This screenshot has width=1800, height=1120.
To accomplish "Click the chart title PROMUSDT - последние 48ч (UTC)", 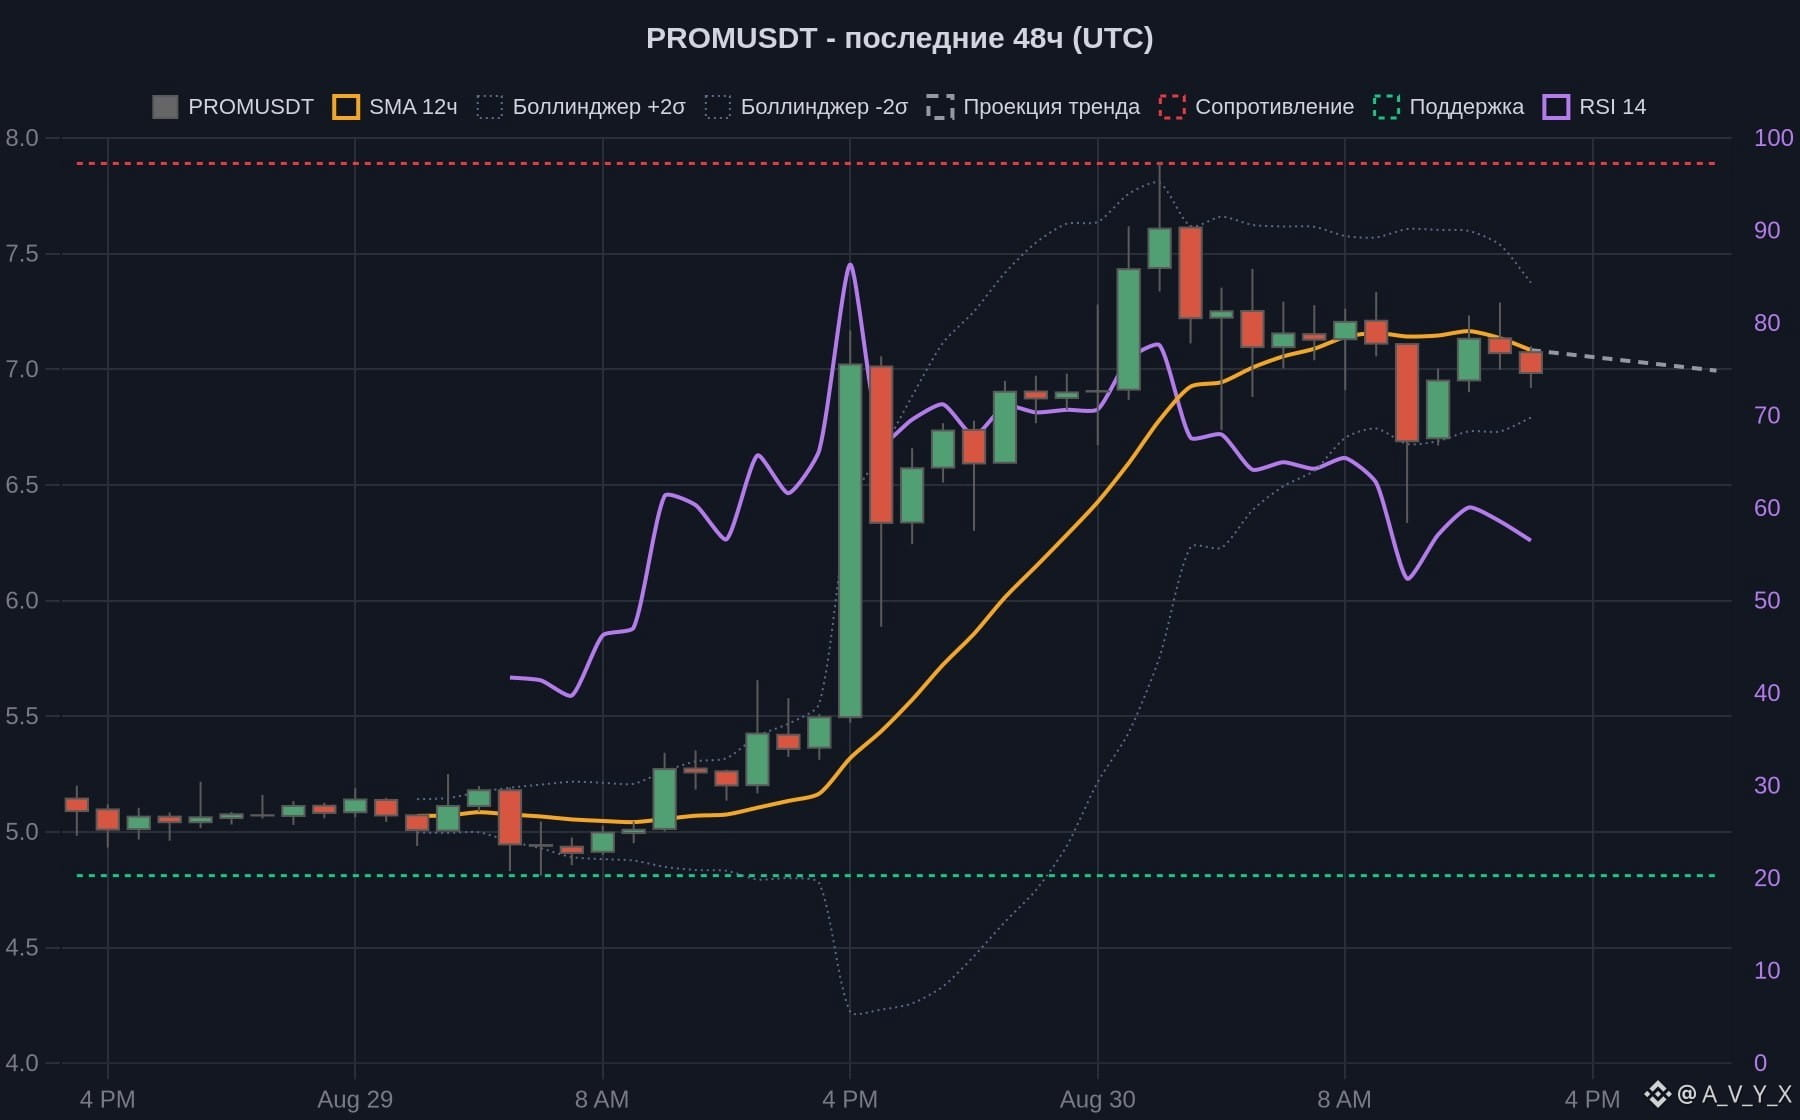I will pyautogui.click(x=900, y=38).
